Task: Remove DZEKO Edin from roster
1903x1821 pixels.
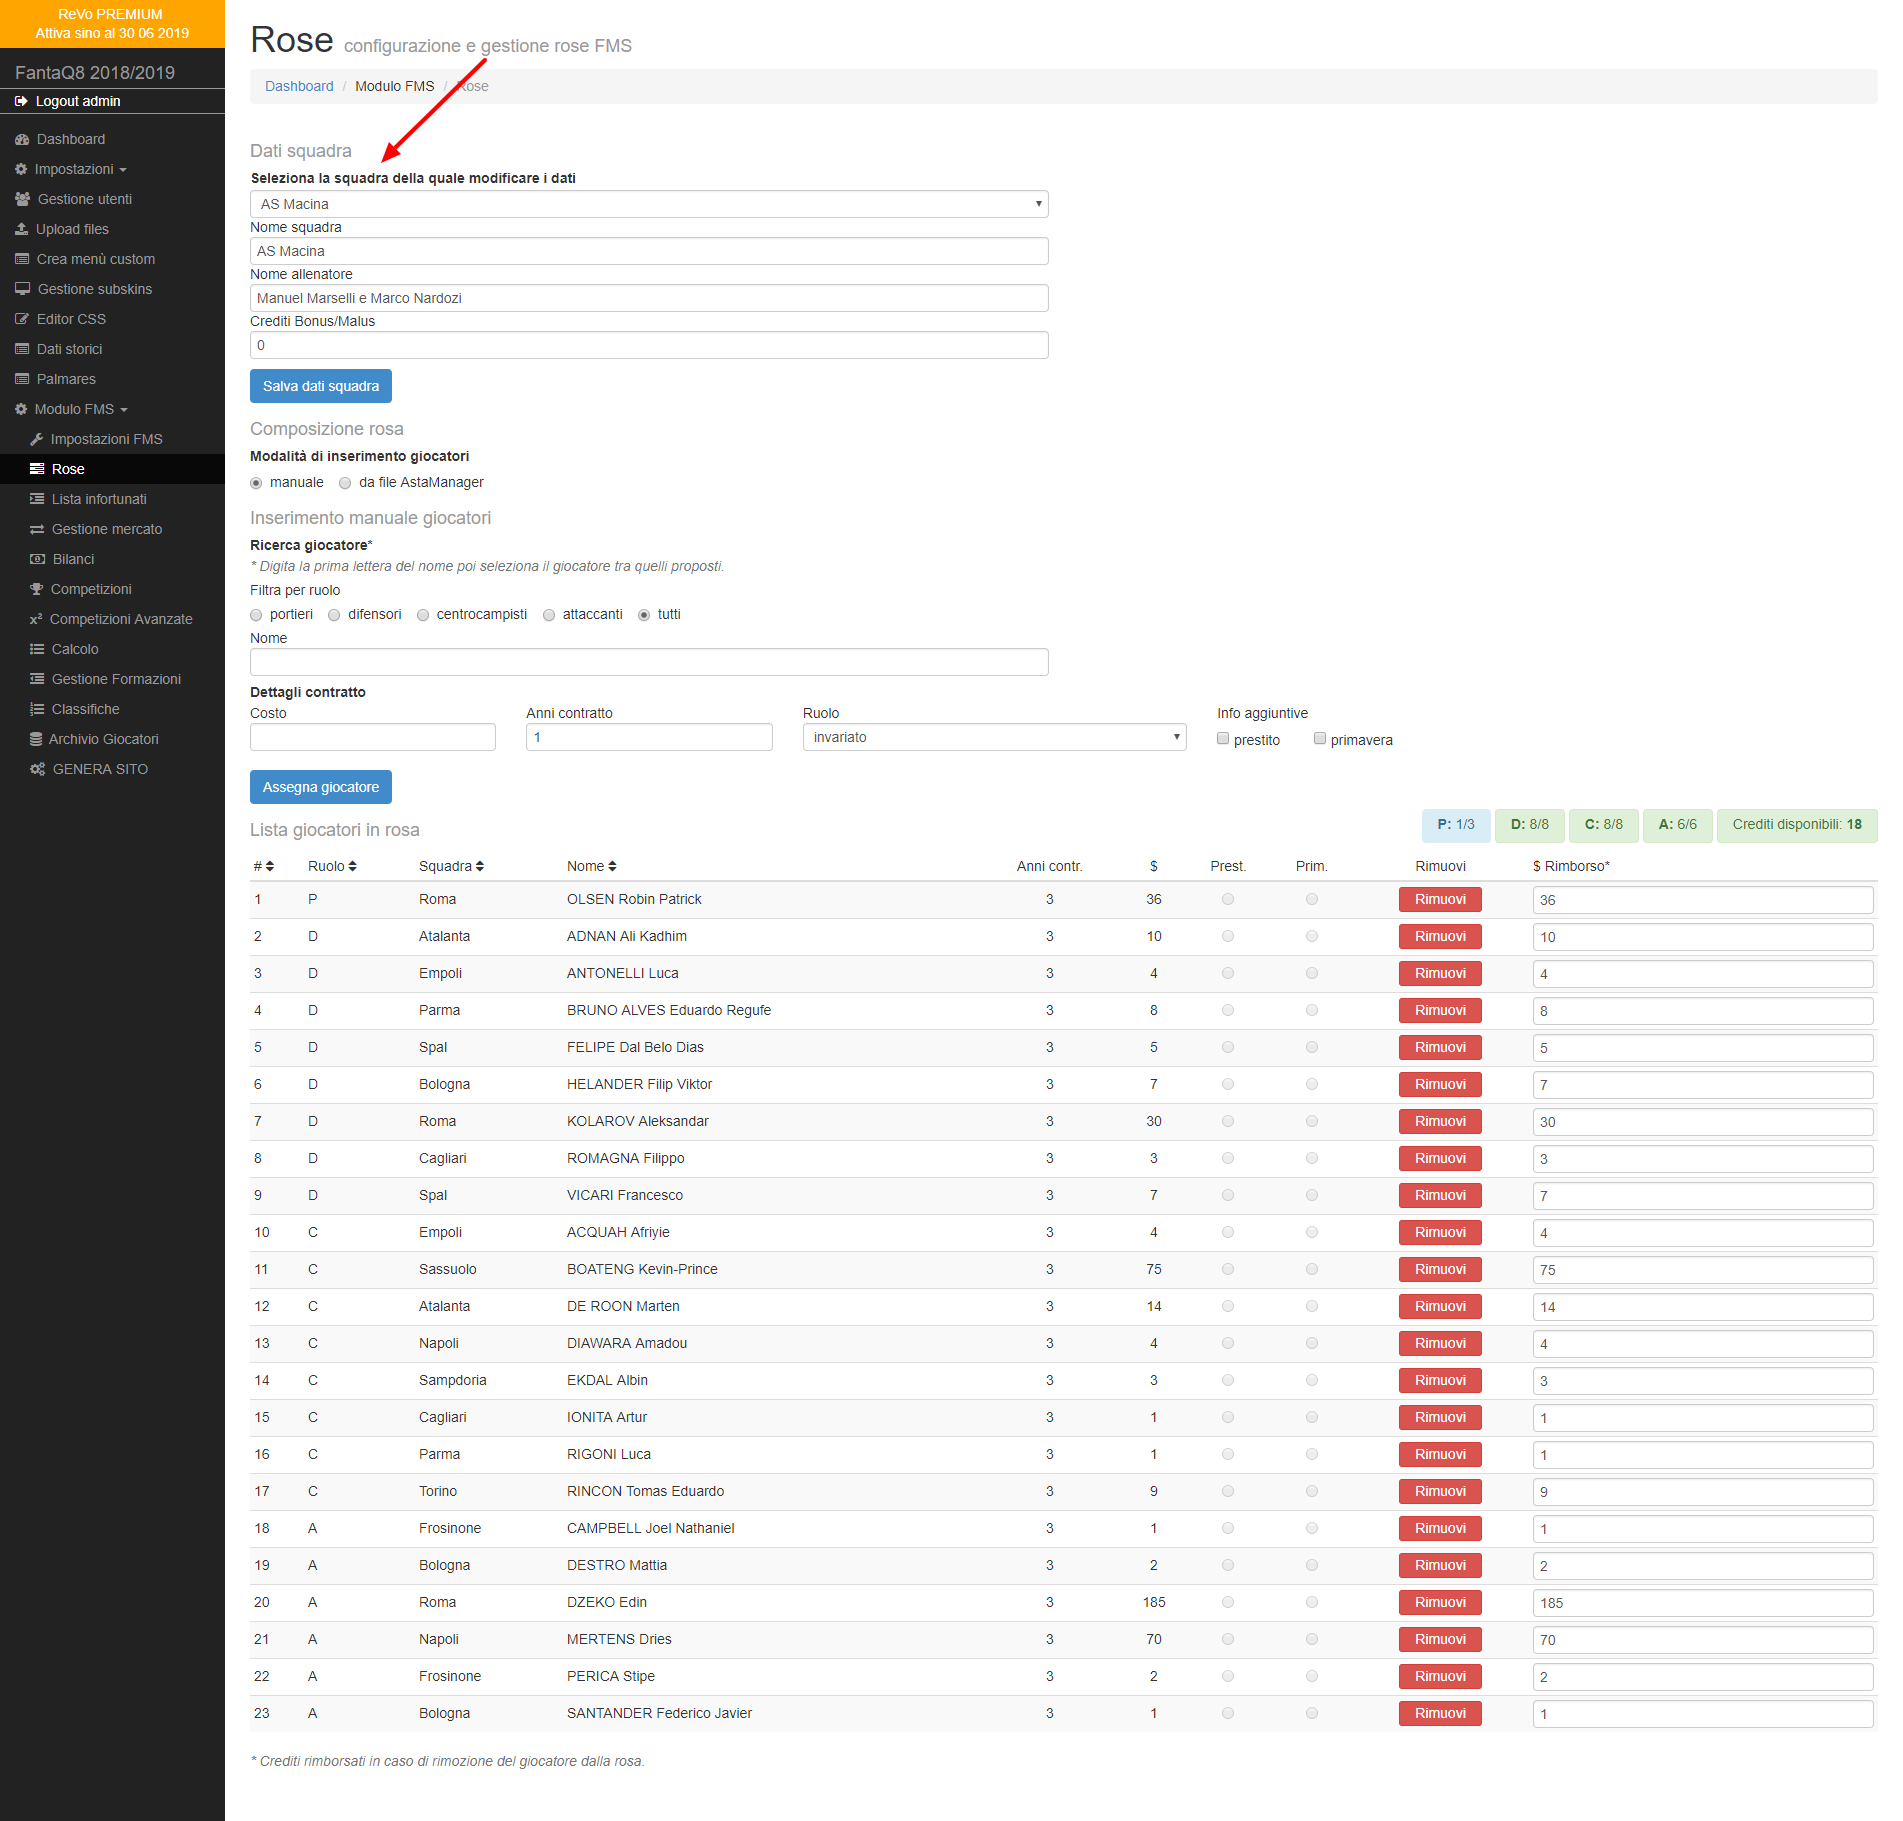Action: (1440, 1602)
